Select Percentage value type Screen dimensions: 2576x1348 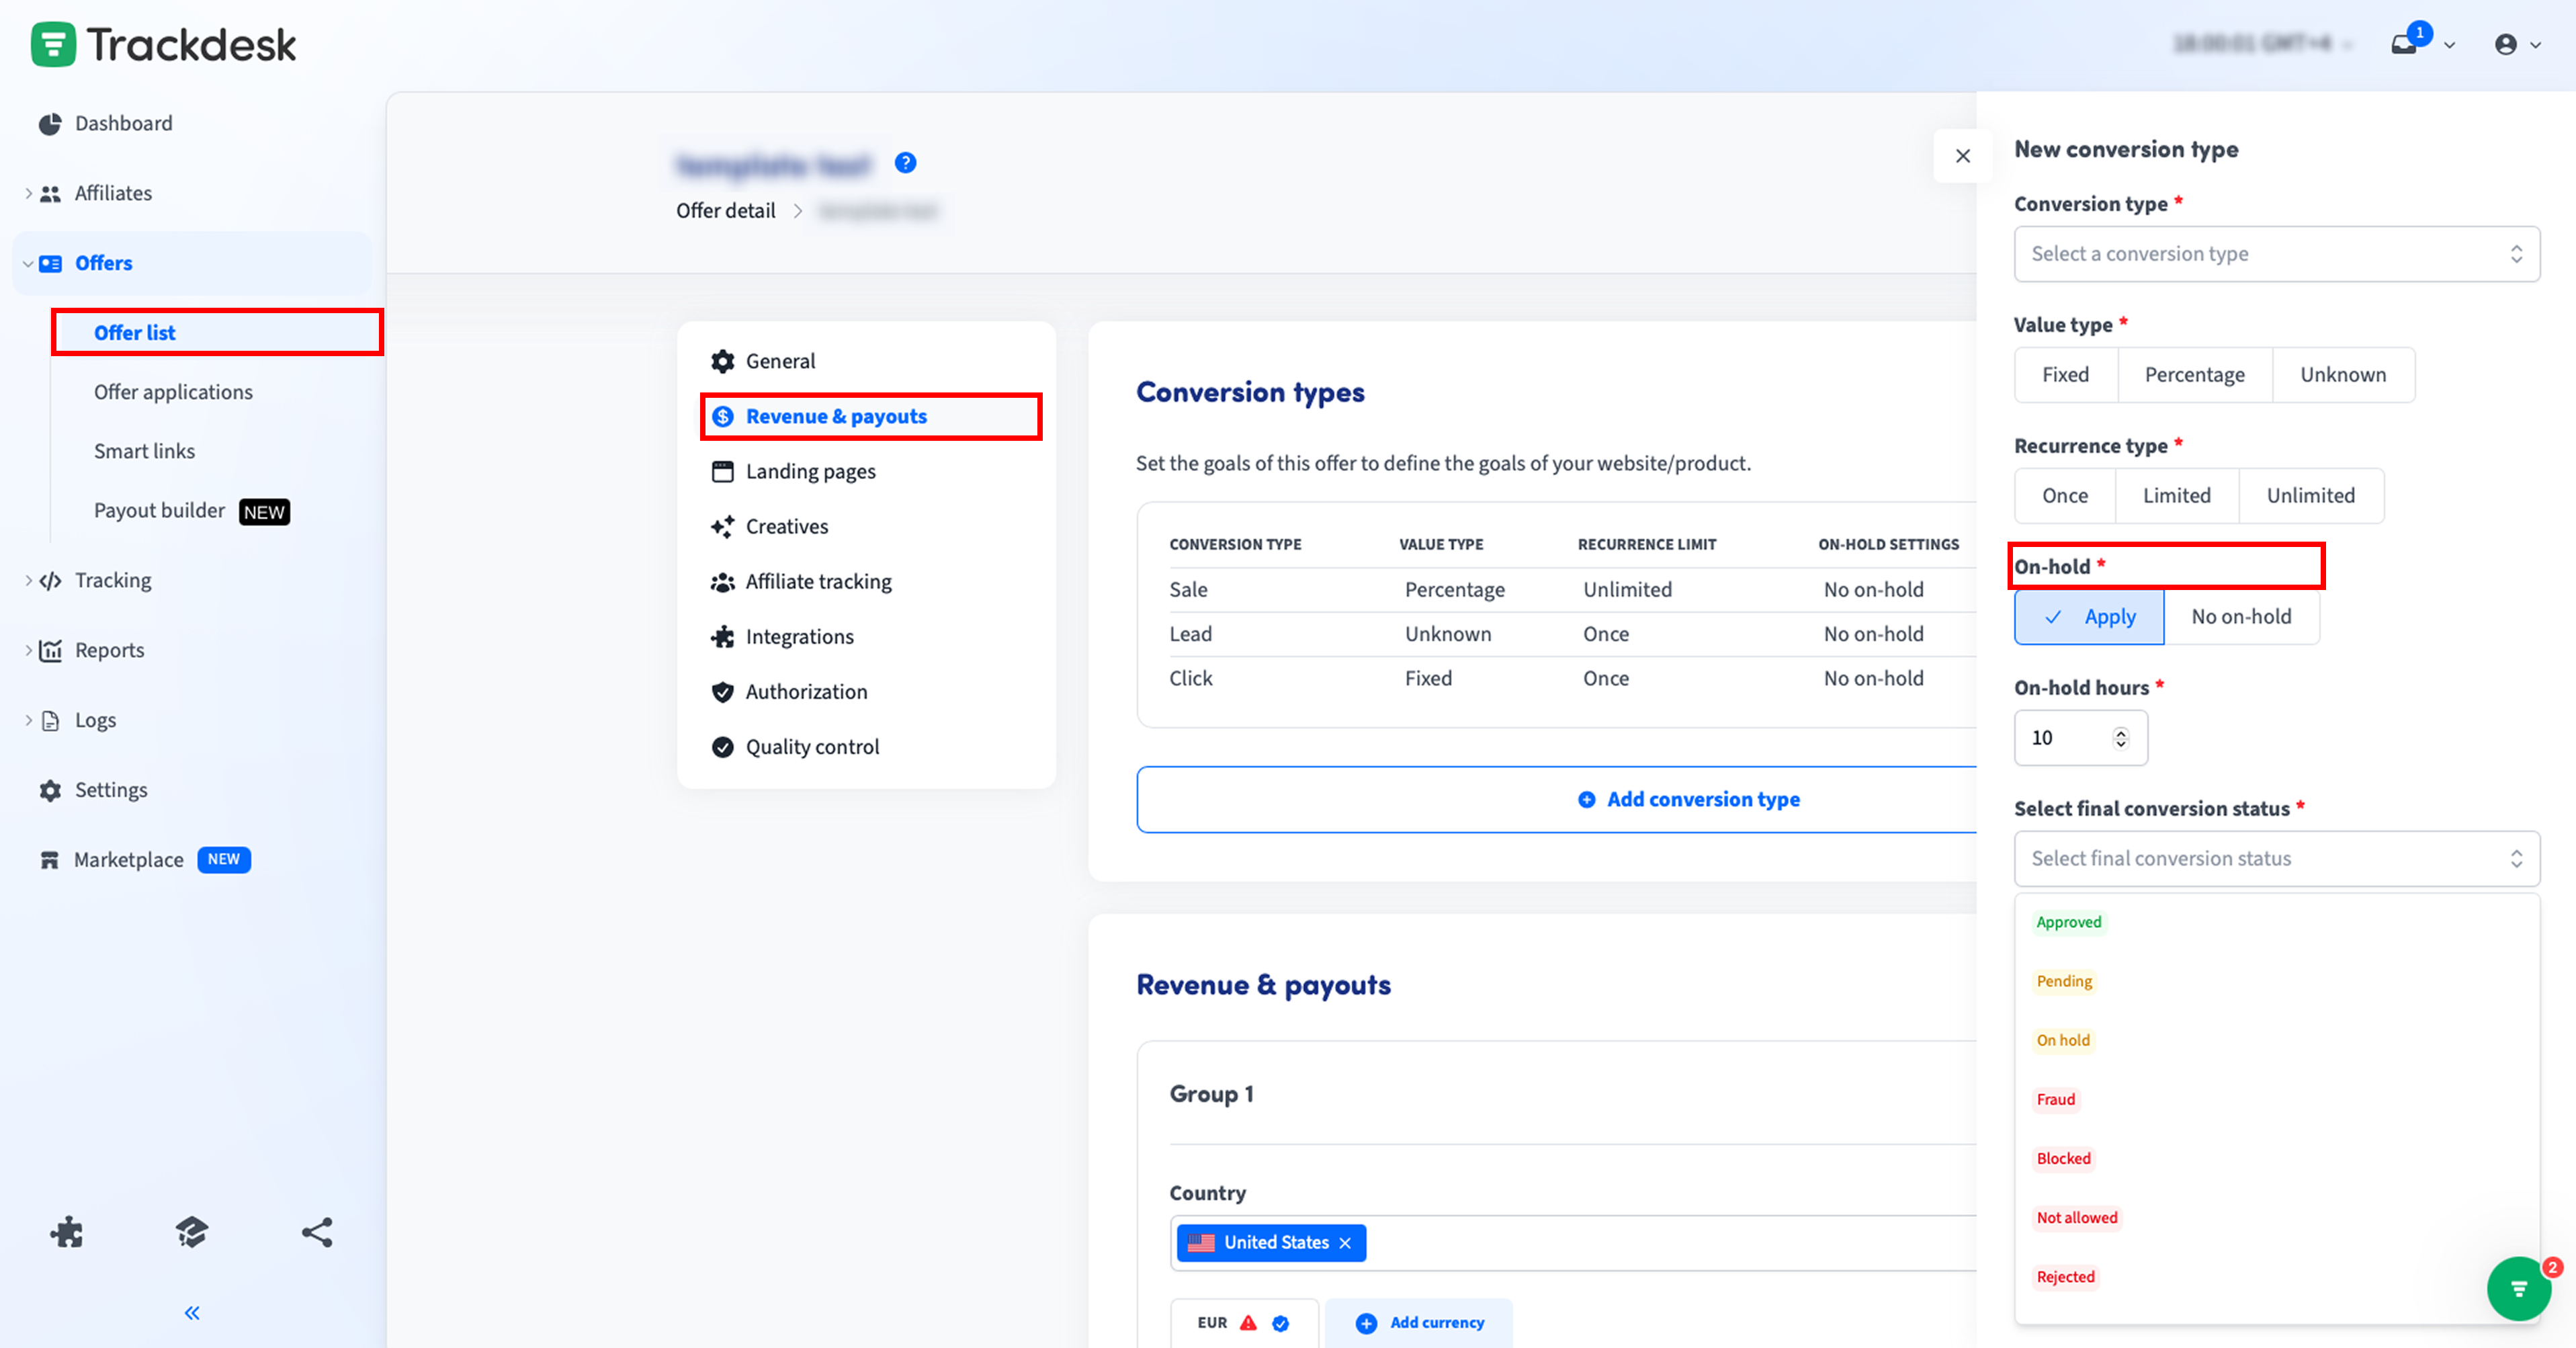[2194, 374]
